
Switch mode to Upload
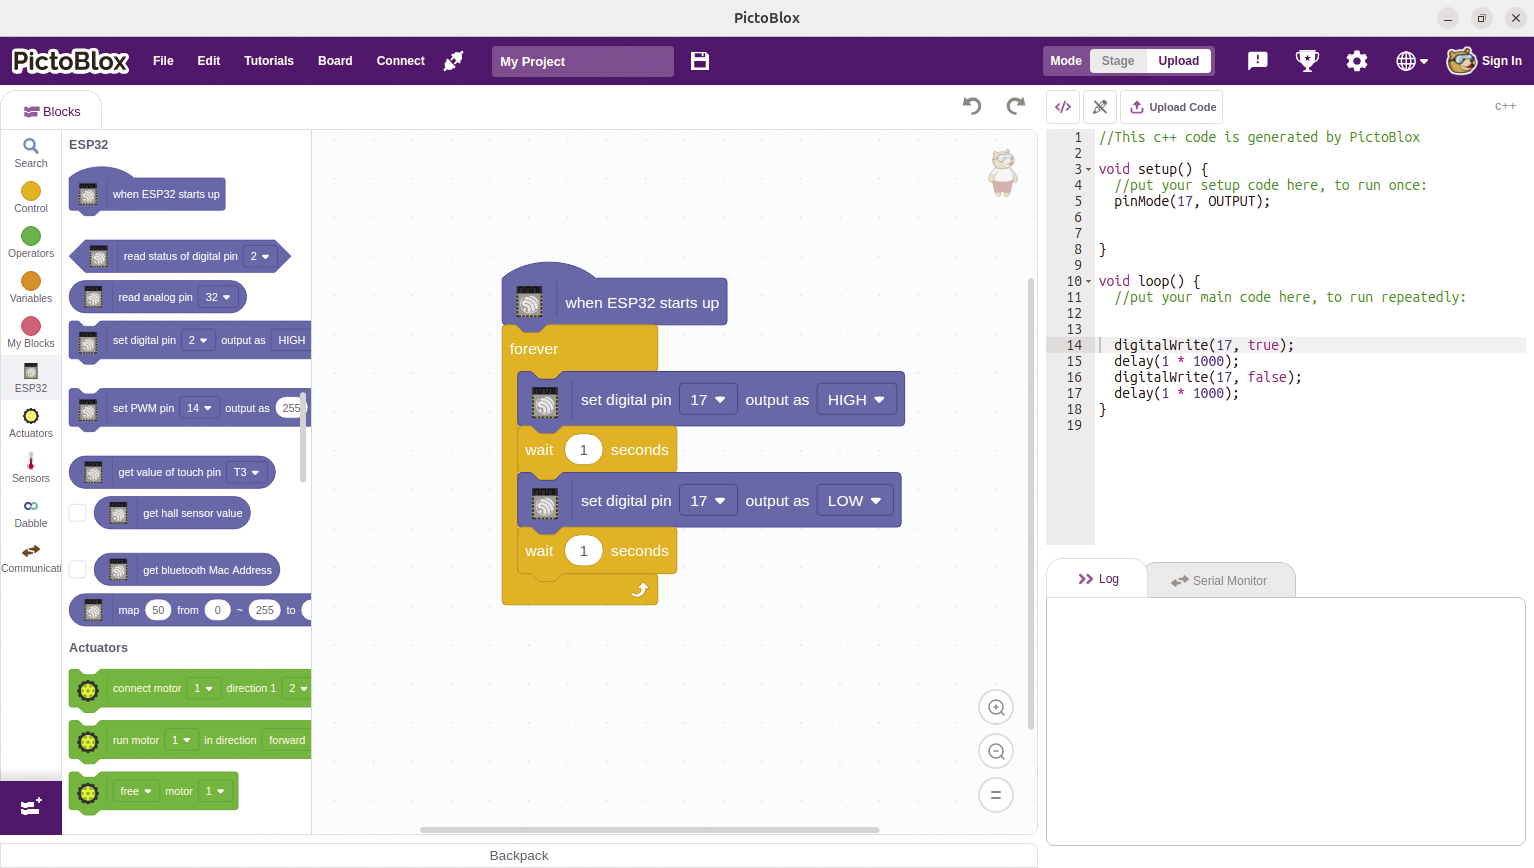pyautogui.click(x=1179, y=61)
